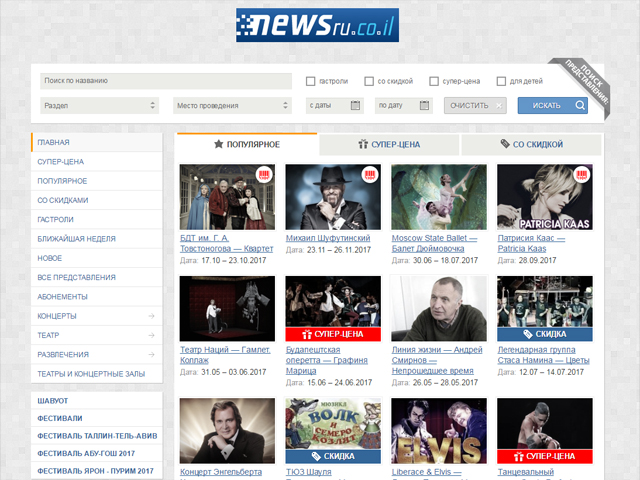Open link 'Moscow State Ballet — Балет Дюймовочка'

click(434, 243)
